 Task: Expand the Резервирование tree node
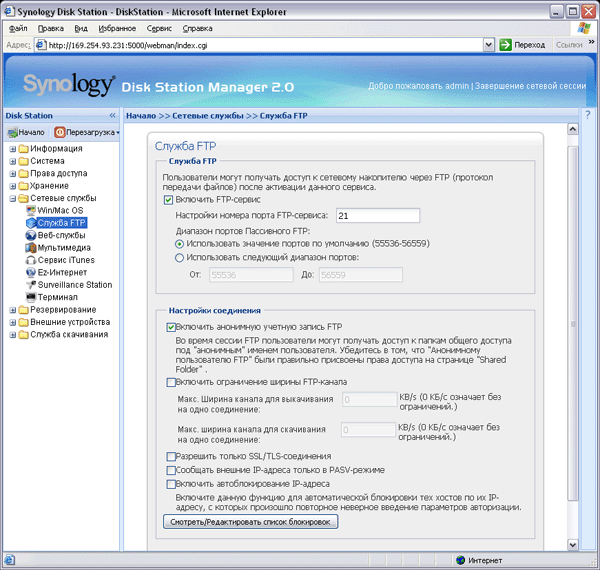13,310
